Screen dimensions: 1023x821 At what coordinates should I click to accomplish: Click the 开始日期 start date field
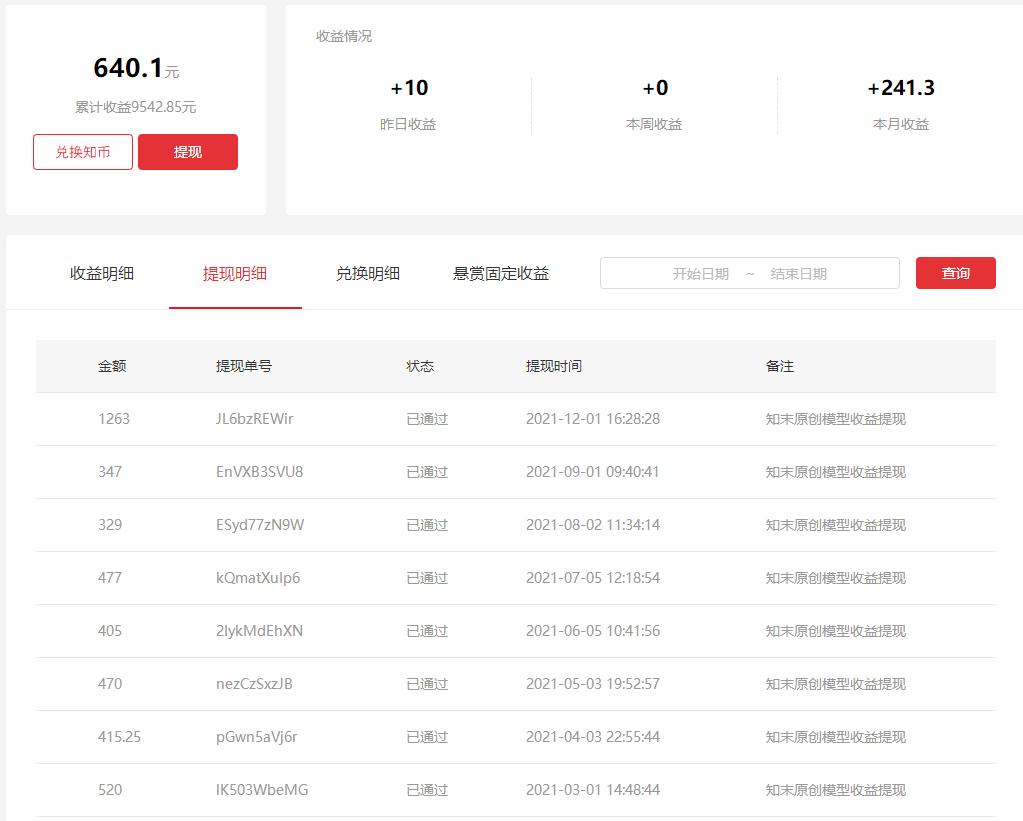[x=700, y=272]
